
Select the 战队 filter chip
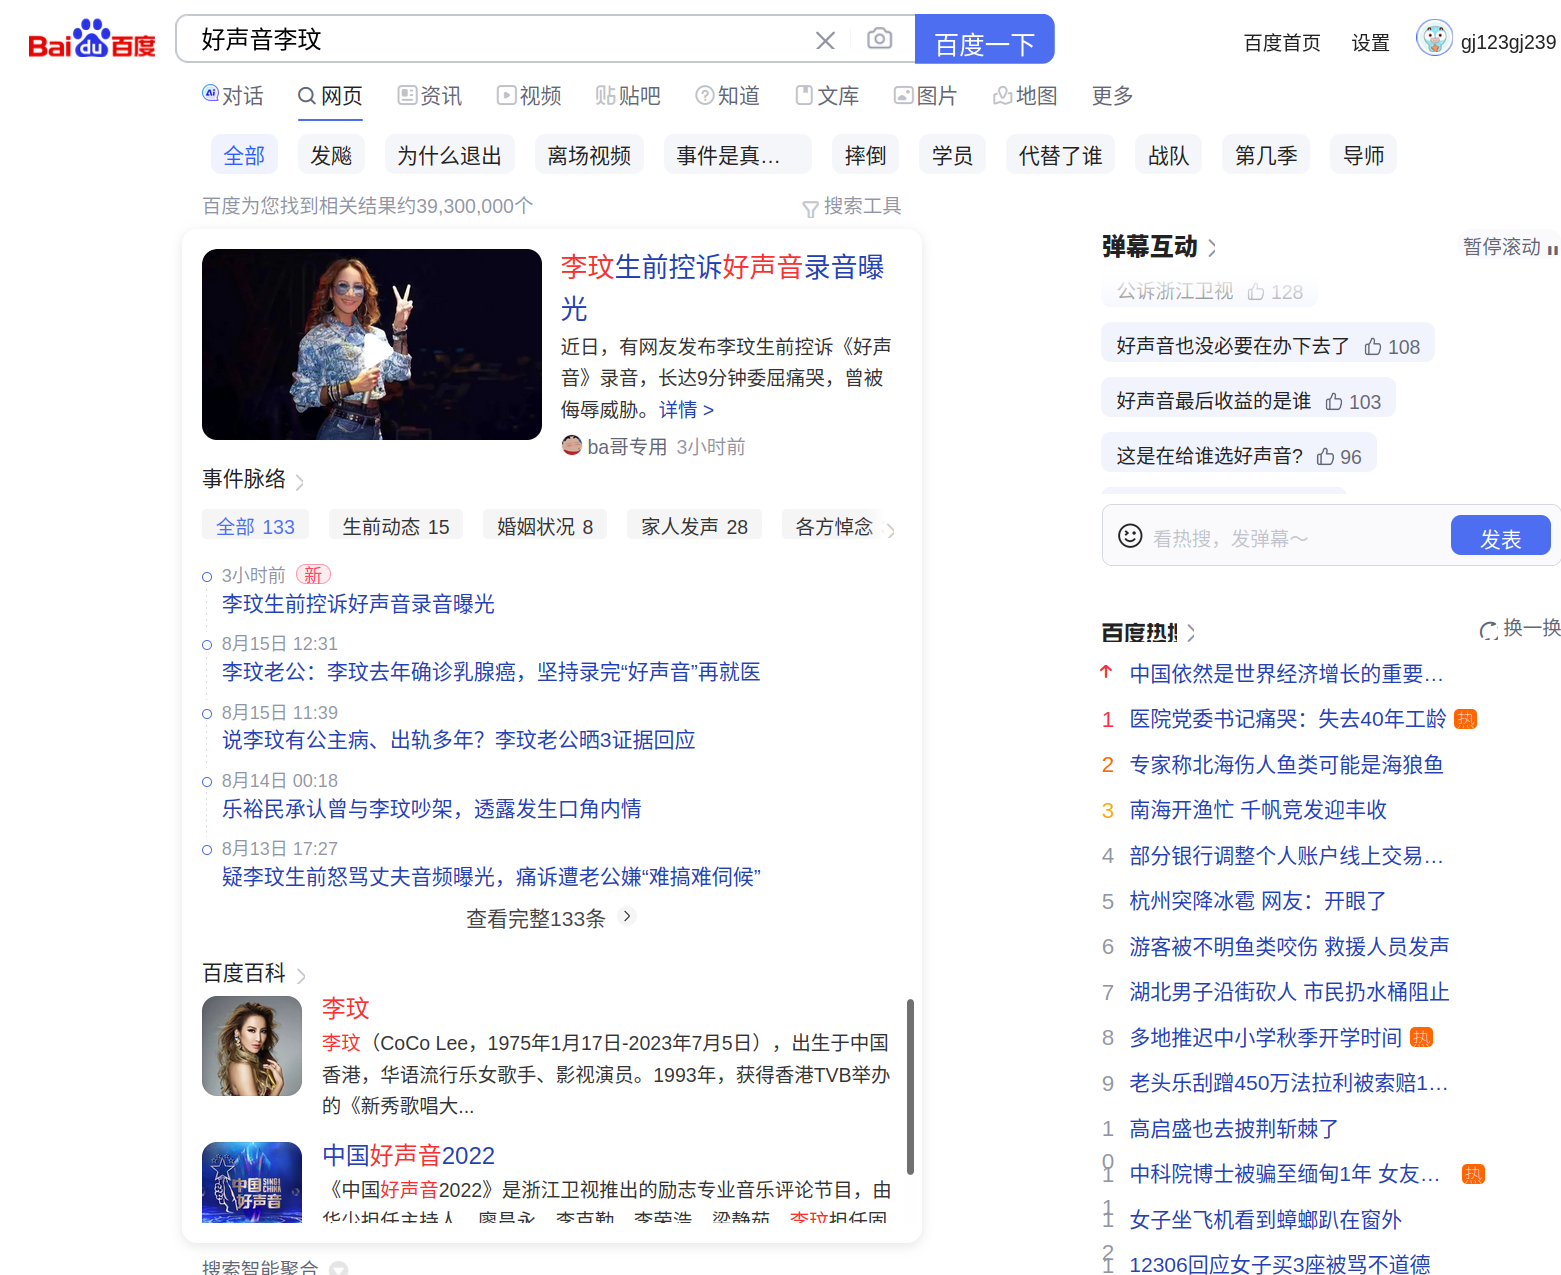pyautogui.click(x=1168, y=156)
